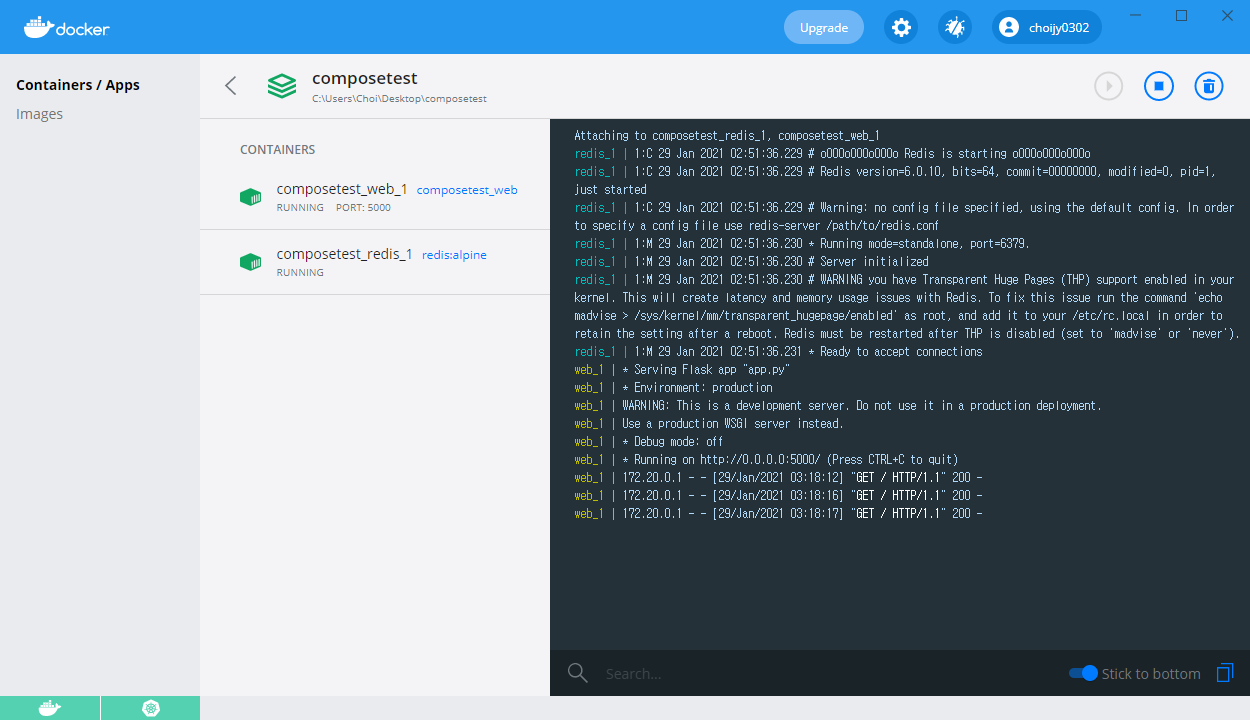This screenshot has width=1250, height=720.
Task: Click the PORT: 5000 label
Action: tap(363, 208)
